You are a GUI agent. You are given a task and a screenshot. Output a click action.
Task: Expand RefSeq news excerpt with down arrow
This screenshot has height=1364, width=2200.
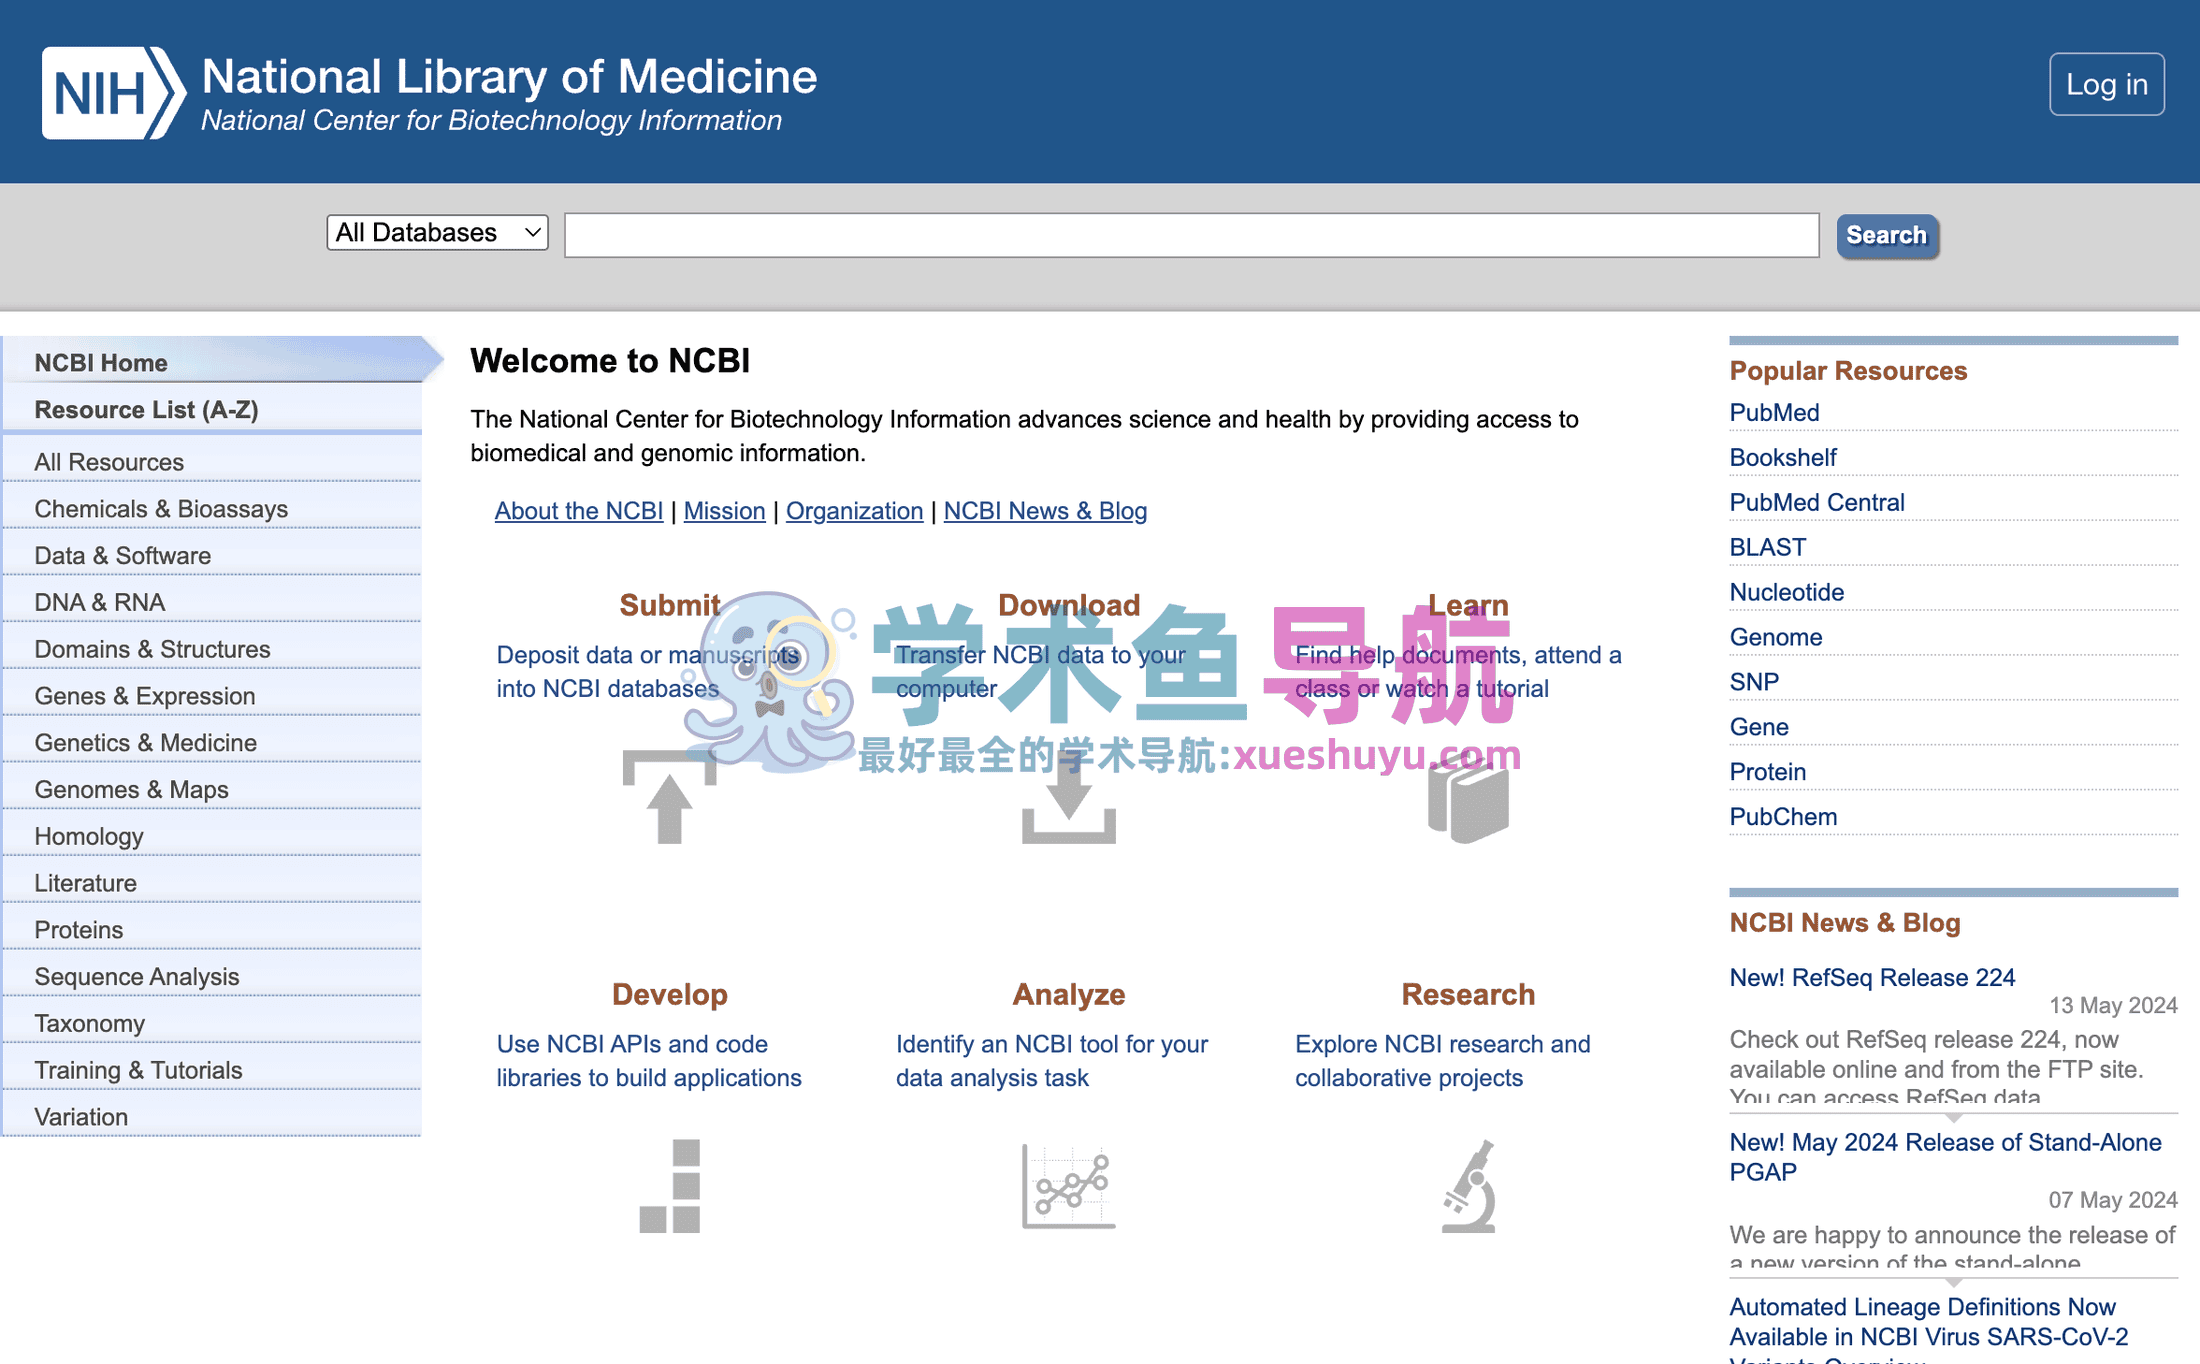point(1953,1116)
